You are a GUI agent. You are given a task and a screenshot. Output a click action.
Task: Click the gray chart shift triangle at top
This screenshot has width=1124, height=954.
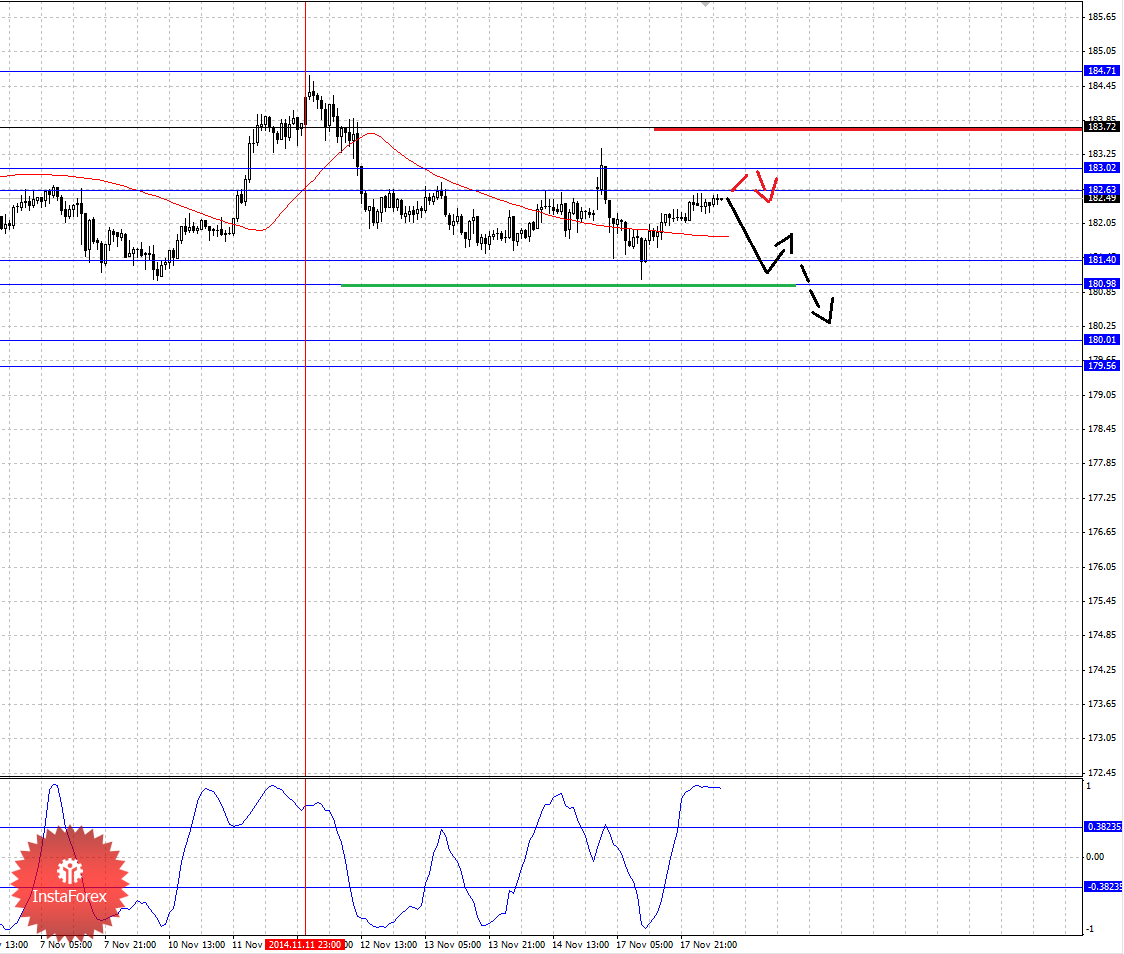705,4
